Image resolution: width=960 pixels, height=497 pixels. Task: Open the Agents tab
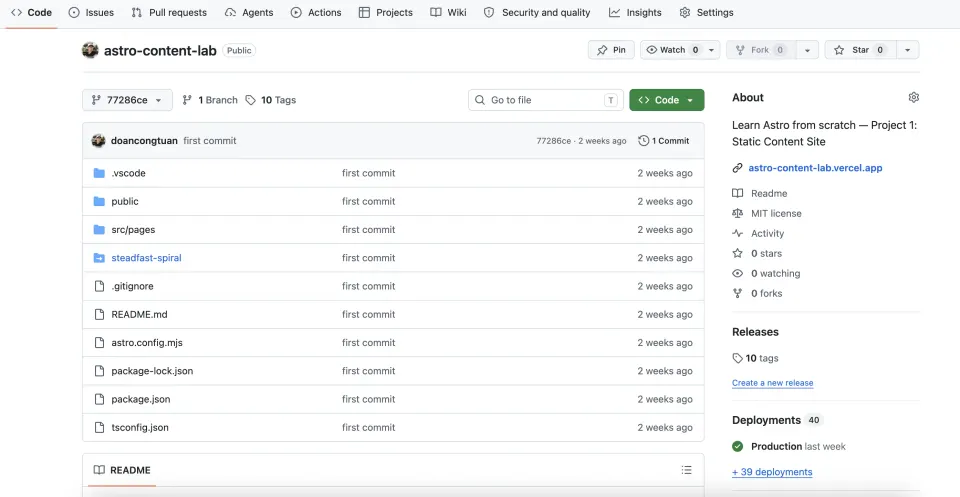coord(248,12)
